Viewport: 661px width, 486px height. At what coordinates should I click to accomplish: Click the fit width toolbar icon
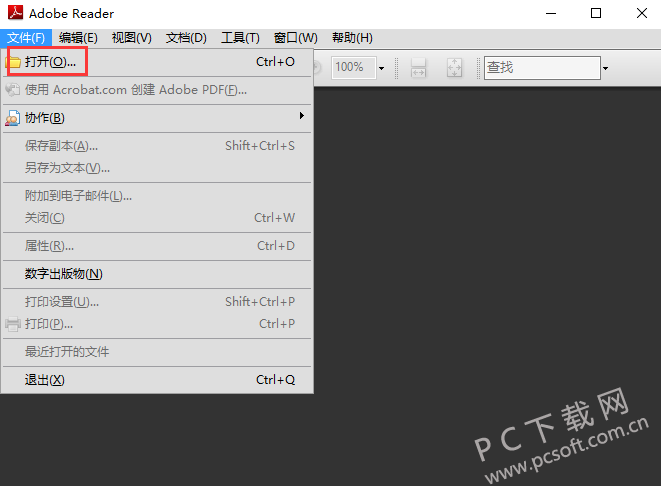pos(418,68)
